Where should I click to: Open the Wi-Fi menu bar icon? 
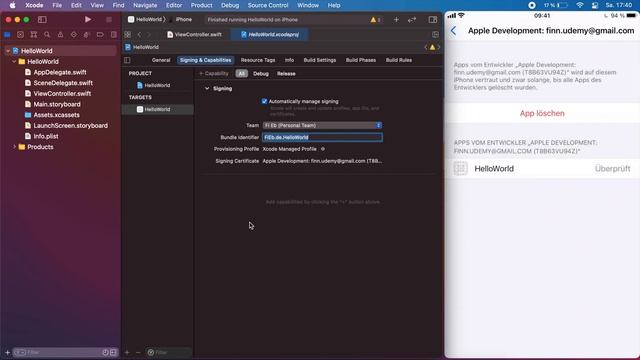tap(580, 5)
